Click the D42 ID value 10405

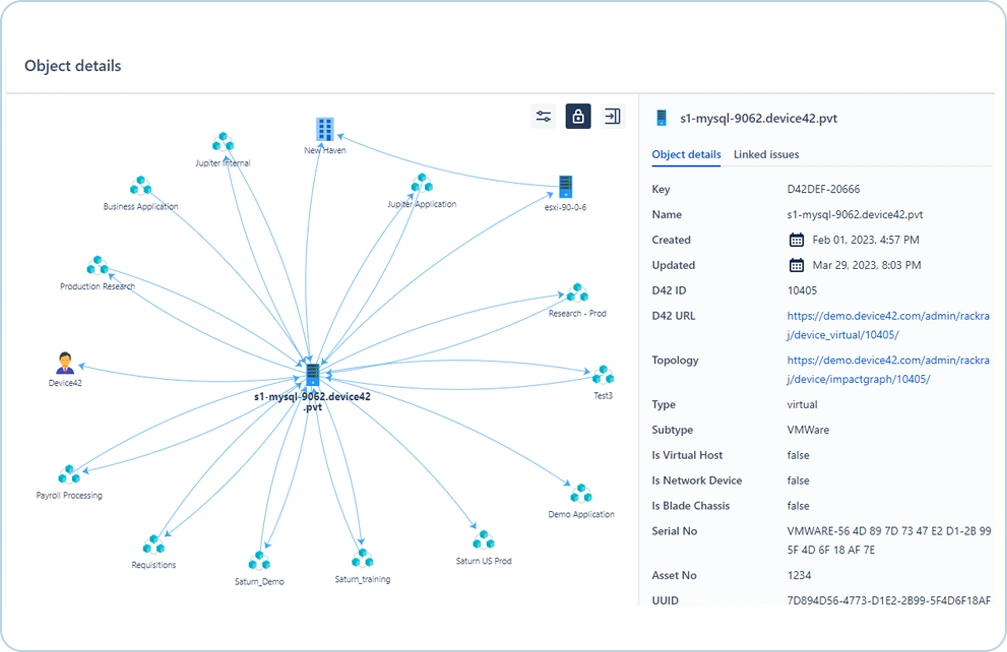point(802,290)
